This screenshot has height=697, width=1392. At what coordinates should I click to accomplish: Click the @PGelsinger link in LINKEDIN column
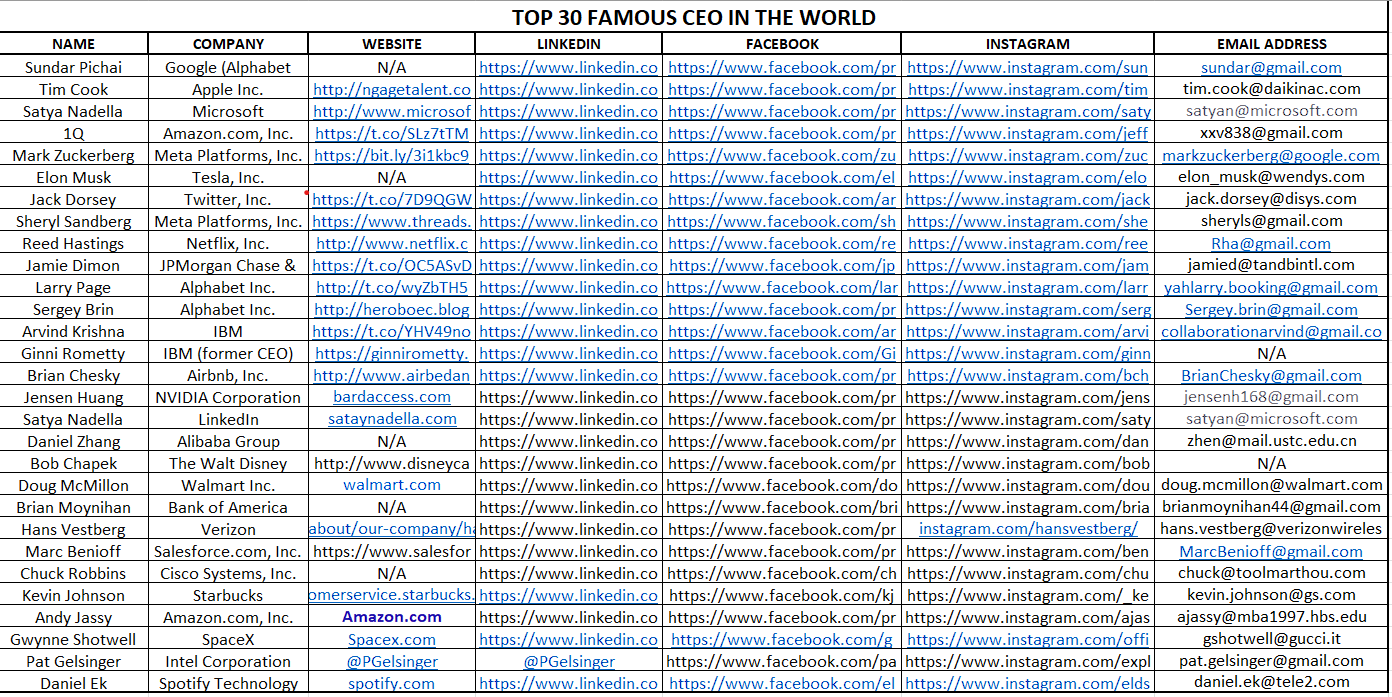click(569, 661)
